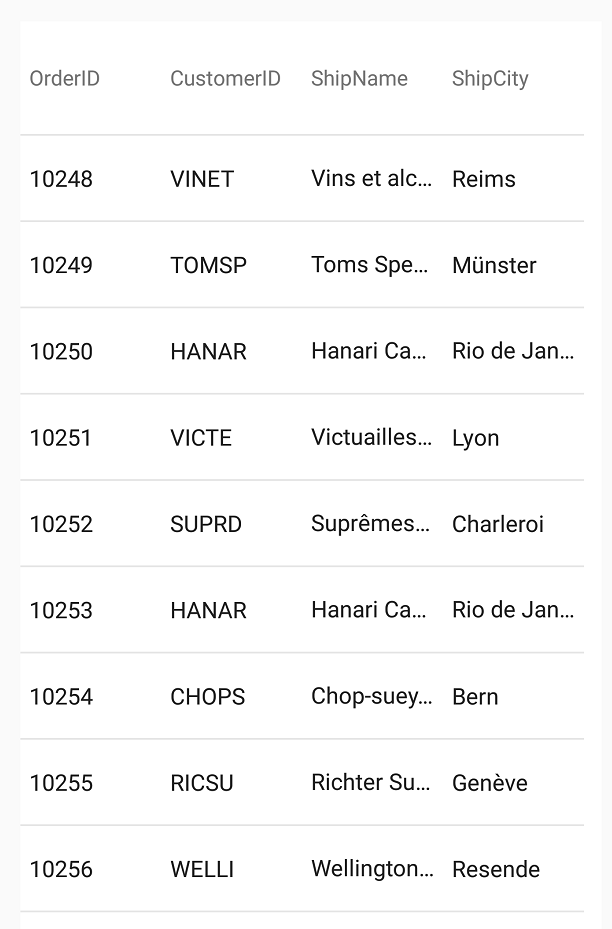This screenshot has width=612, height=929.
Task: Click the Victuailles… ship name cell
Action: click(371, 438)
